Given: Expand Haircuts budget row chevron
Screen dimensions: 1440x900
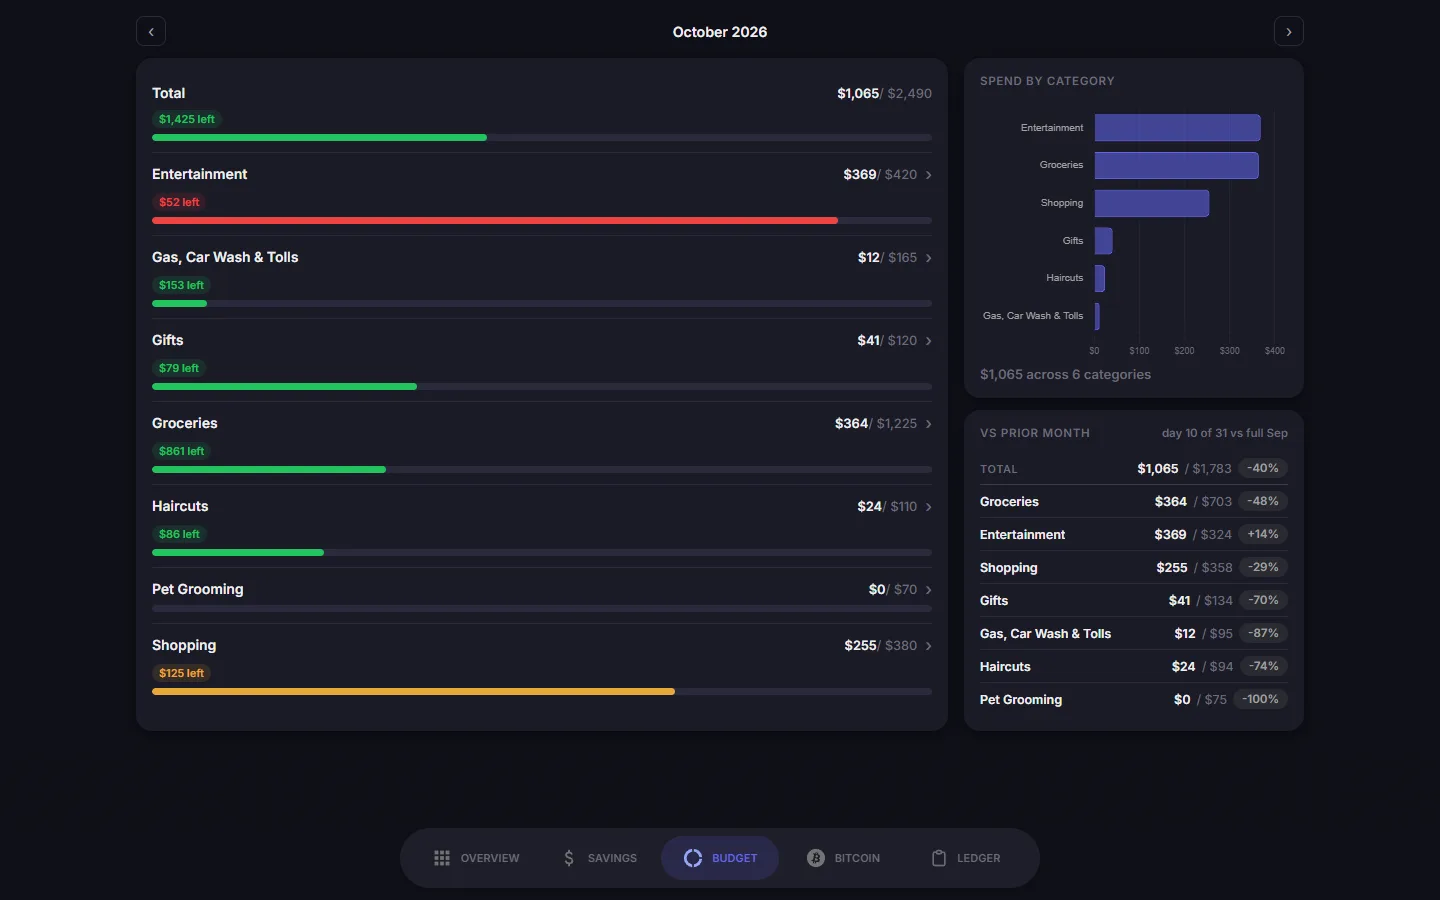Looking at the screenshot, I should click(929, 507).
